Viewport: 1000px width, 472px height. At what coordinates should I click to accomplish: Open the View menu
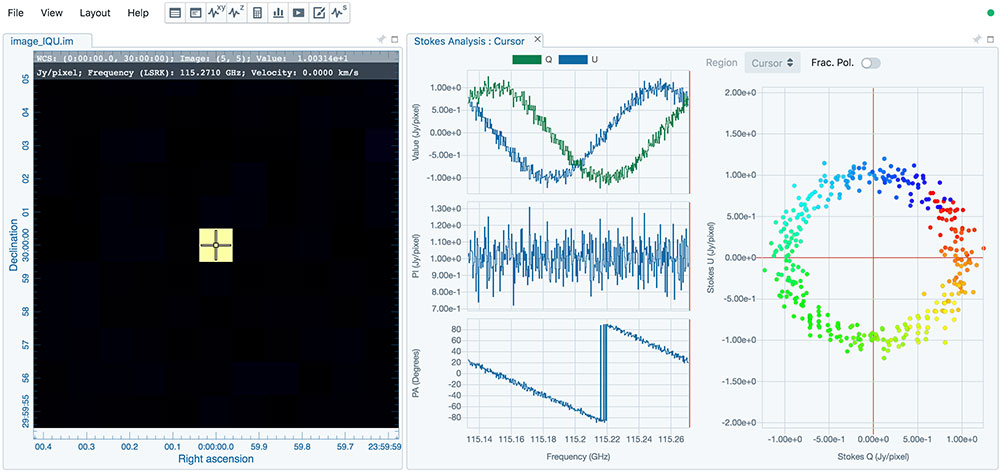pyautogui.click(x=52, y=13)
